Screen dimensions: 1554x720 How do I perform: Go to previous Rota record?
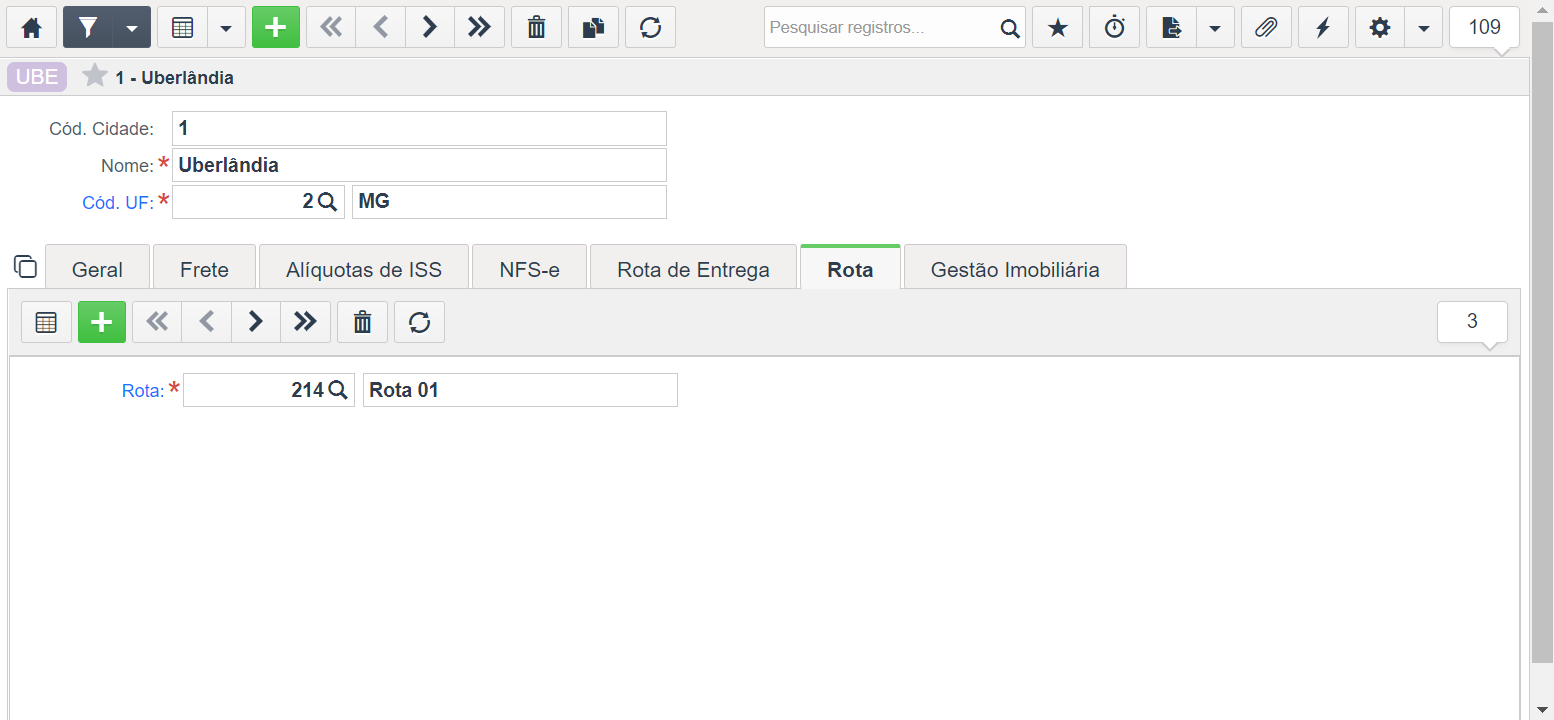point(207,322)
